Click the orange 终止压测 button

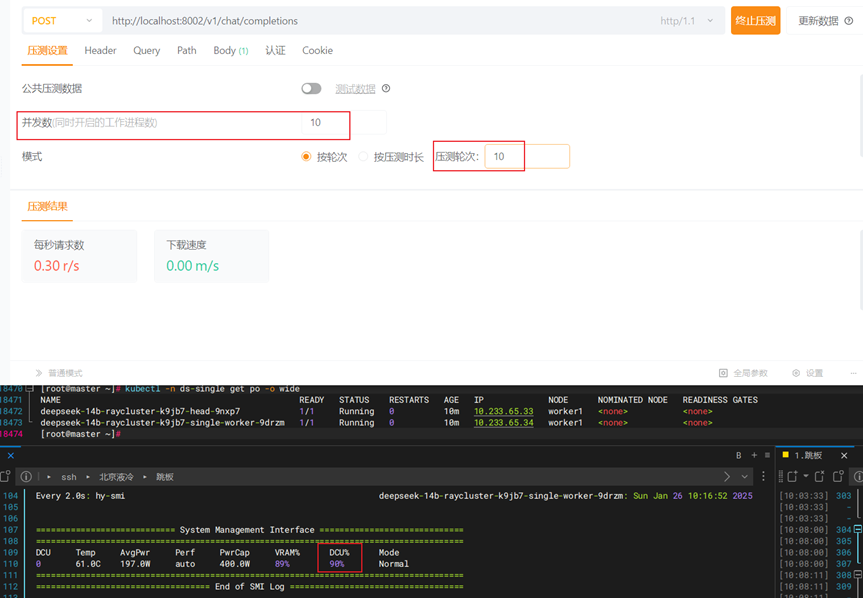(755, 21)
